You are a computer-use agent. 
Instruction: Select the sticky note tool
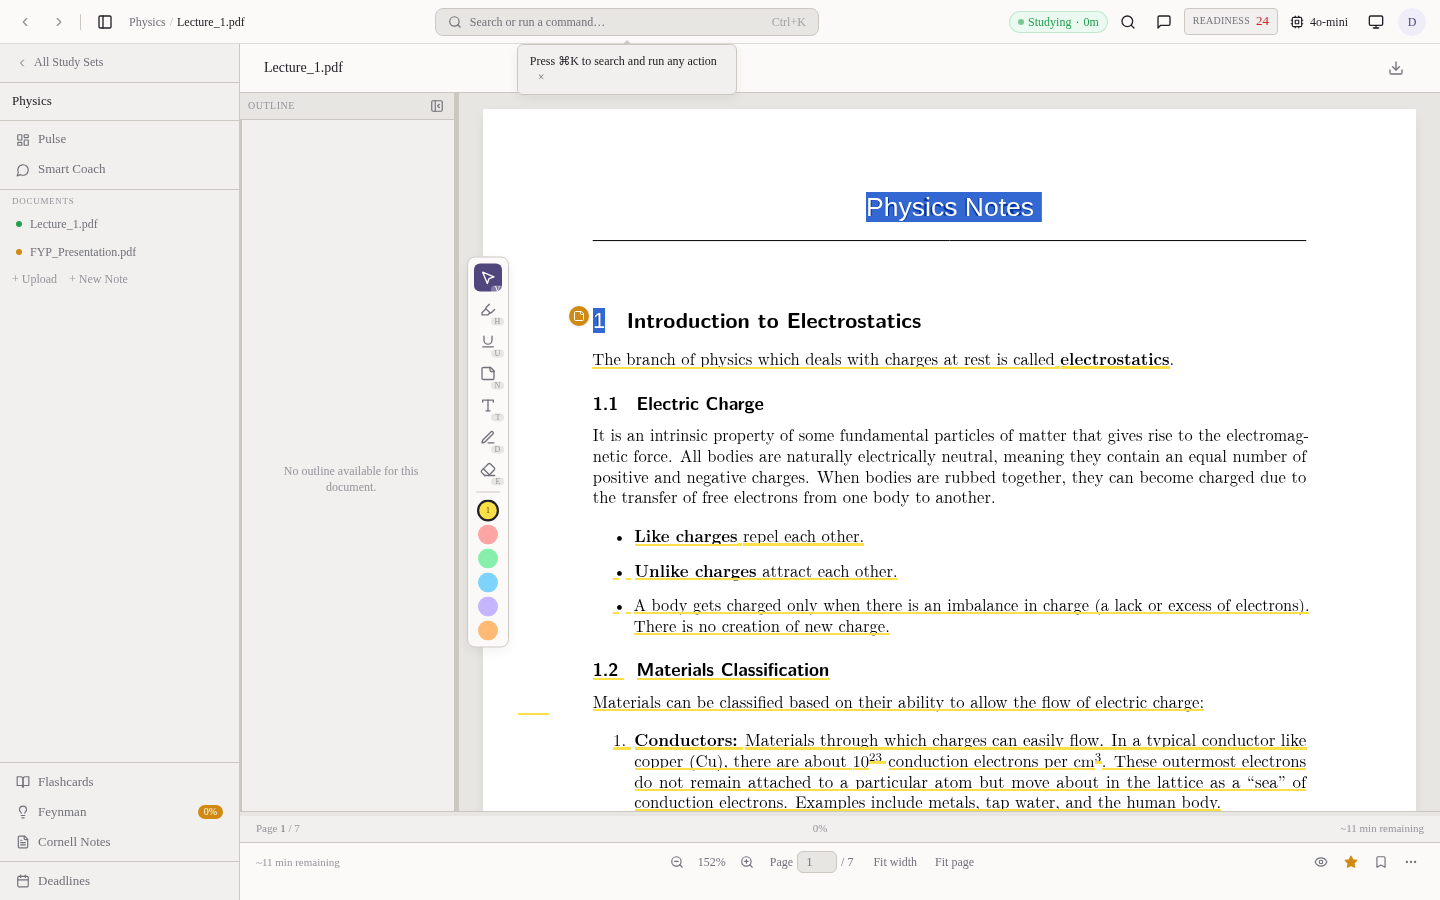pyautogui.click(x=488, y=374)
